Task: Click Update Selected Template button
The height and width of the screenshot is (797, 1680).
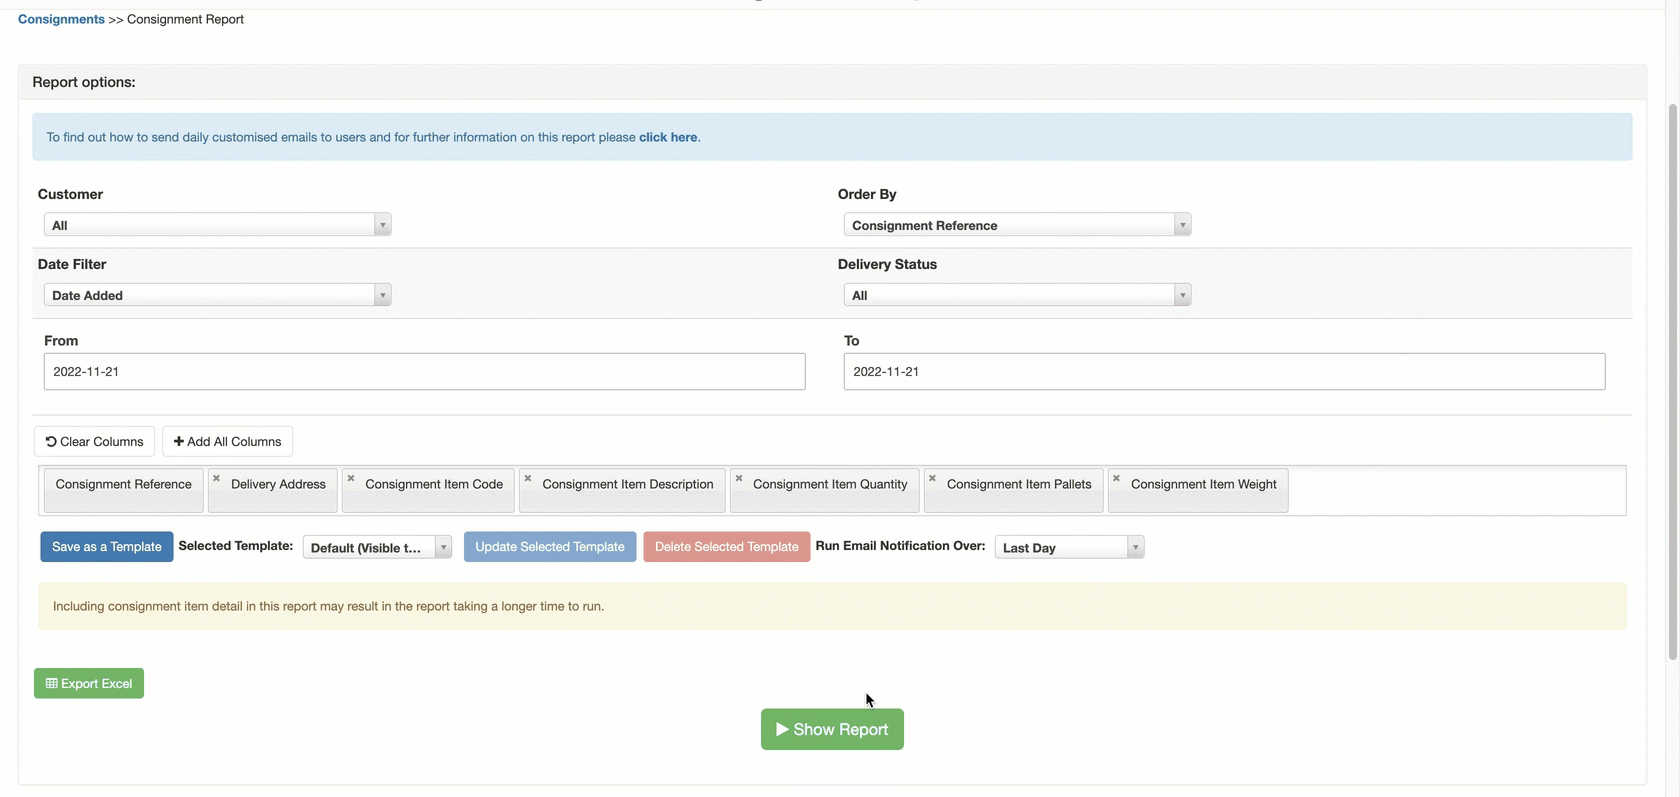Action: [x=550, y=546]
